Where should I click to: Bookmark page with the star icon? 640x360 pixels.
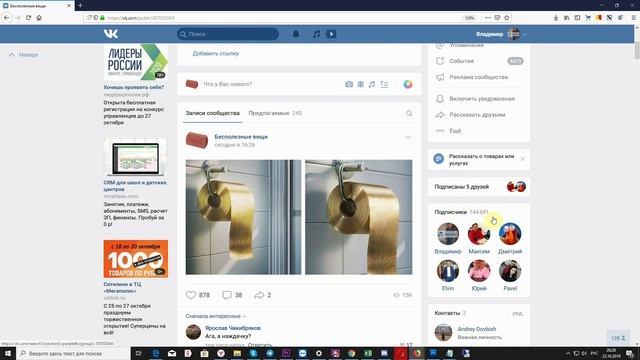(507, 18)
